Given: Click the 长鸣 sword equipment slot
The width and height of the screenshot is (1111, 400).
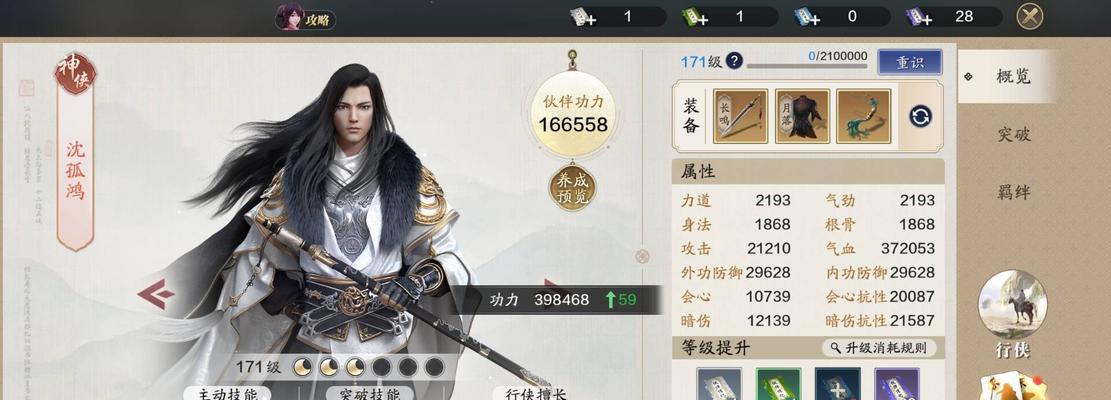Looking at the screenshot, I should (740, 116).
